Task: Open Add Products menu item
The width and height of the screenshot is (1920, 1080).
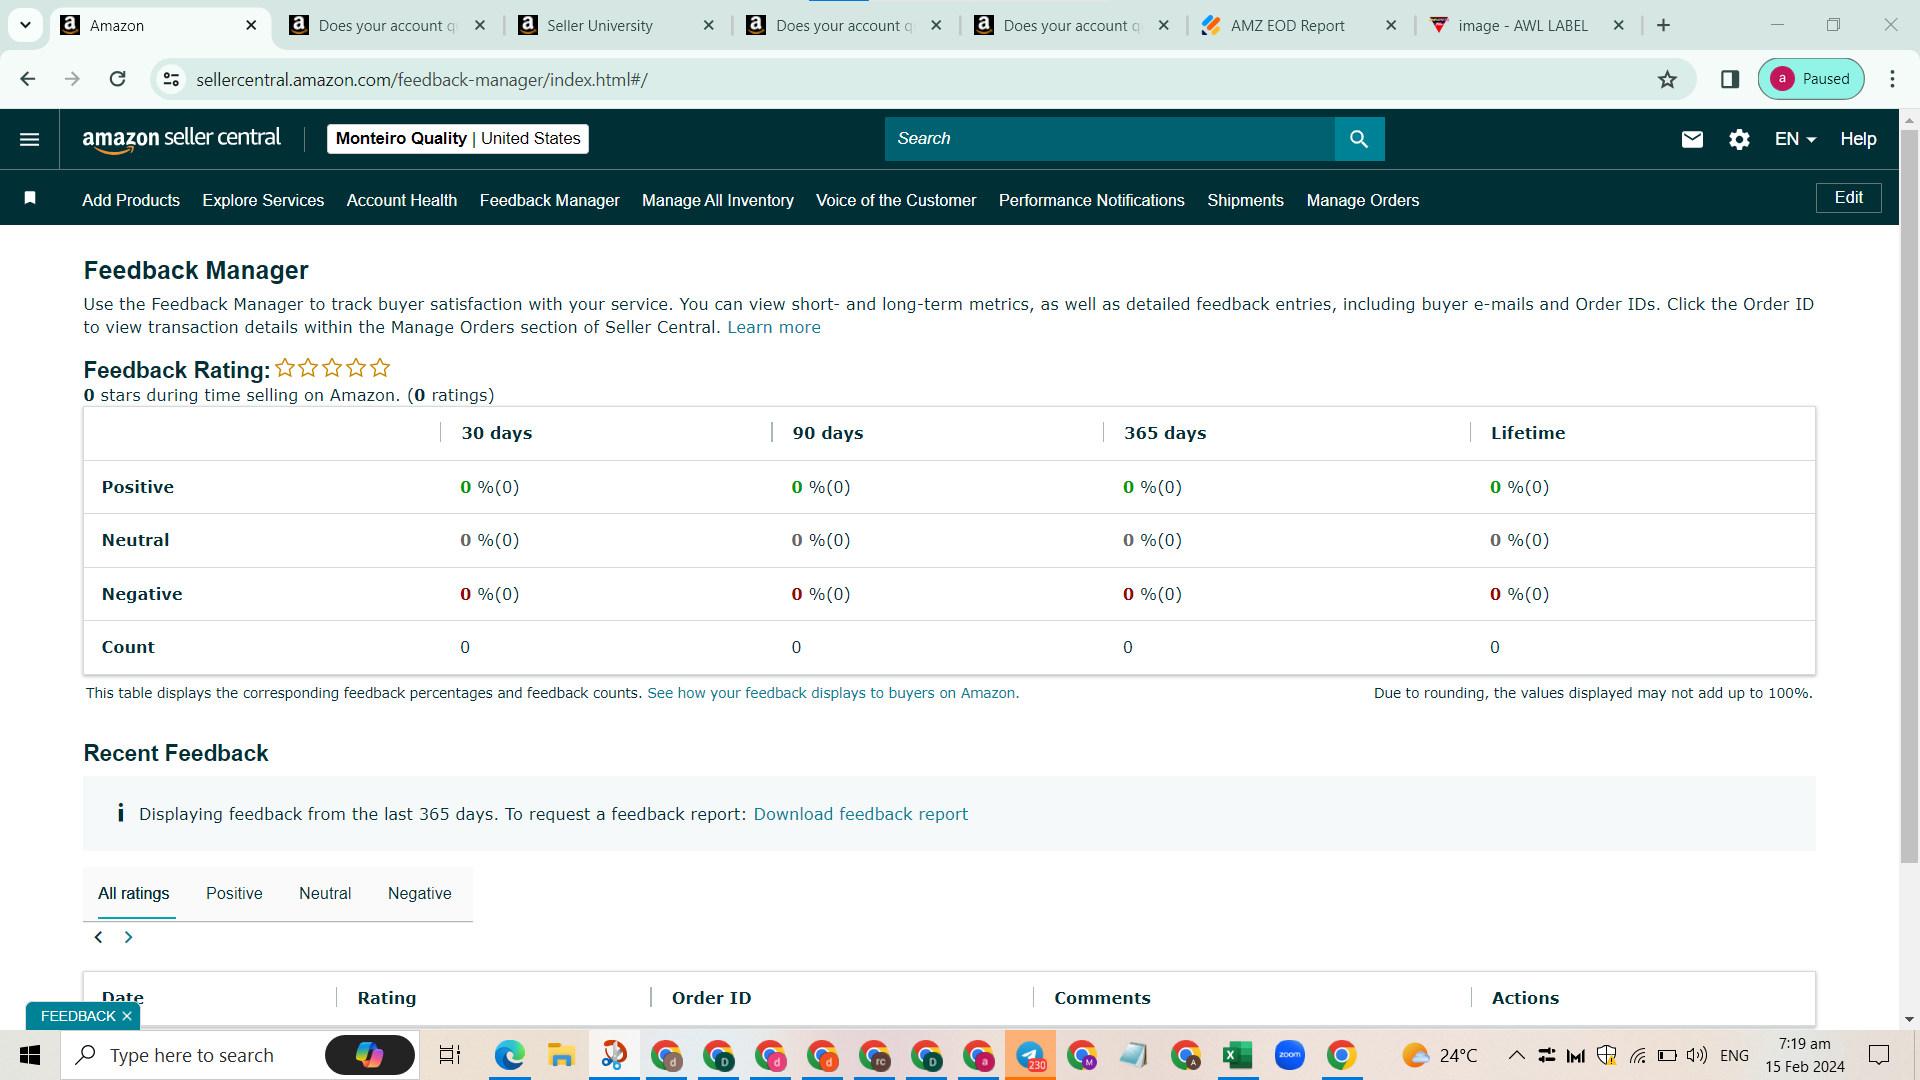Action: pos(131,200)
